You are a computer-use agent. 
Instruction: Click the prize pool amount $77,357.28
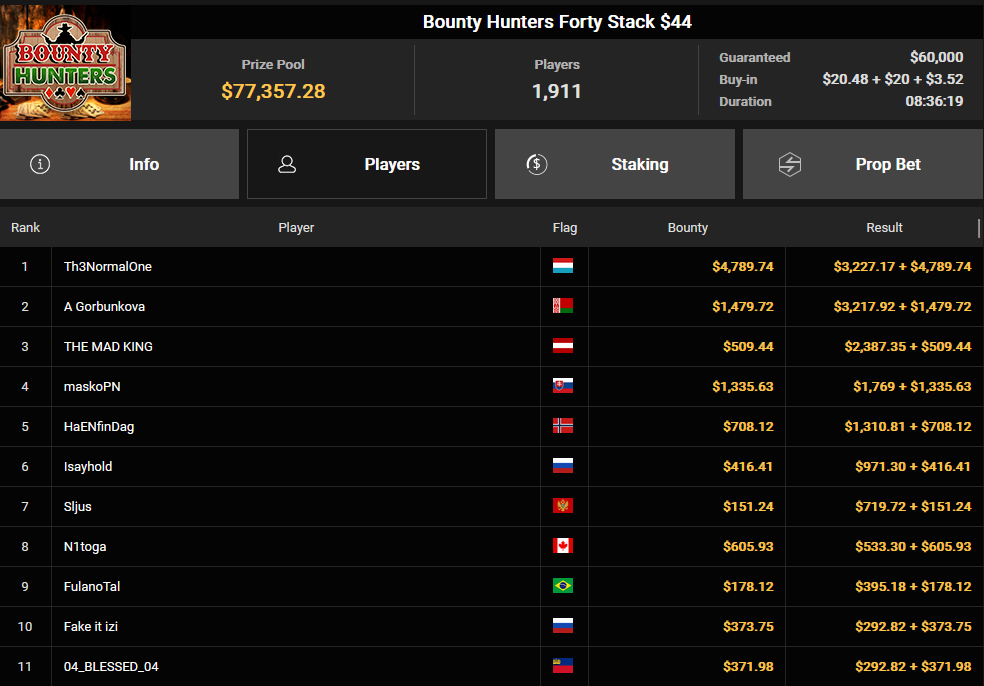273,92
